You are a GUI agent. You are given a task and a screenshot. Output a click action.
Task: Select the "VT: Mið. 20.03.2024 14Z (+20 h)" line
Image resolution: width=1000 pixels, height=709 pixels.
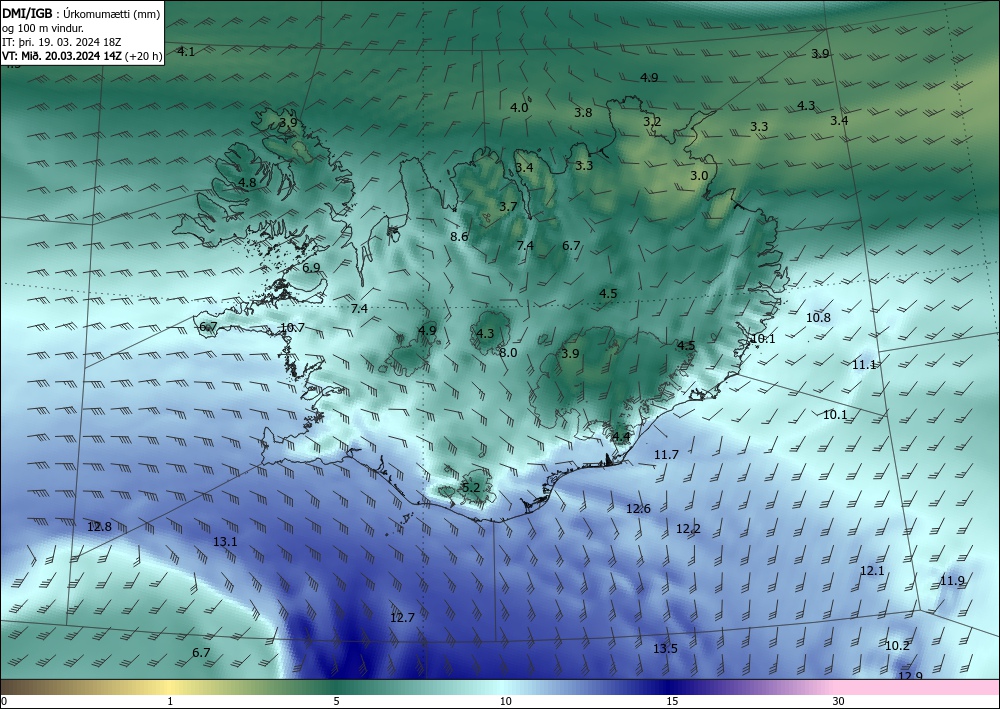(82, 56)
